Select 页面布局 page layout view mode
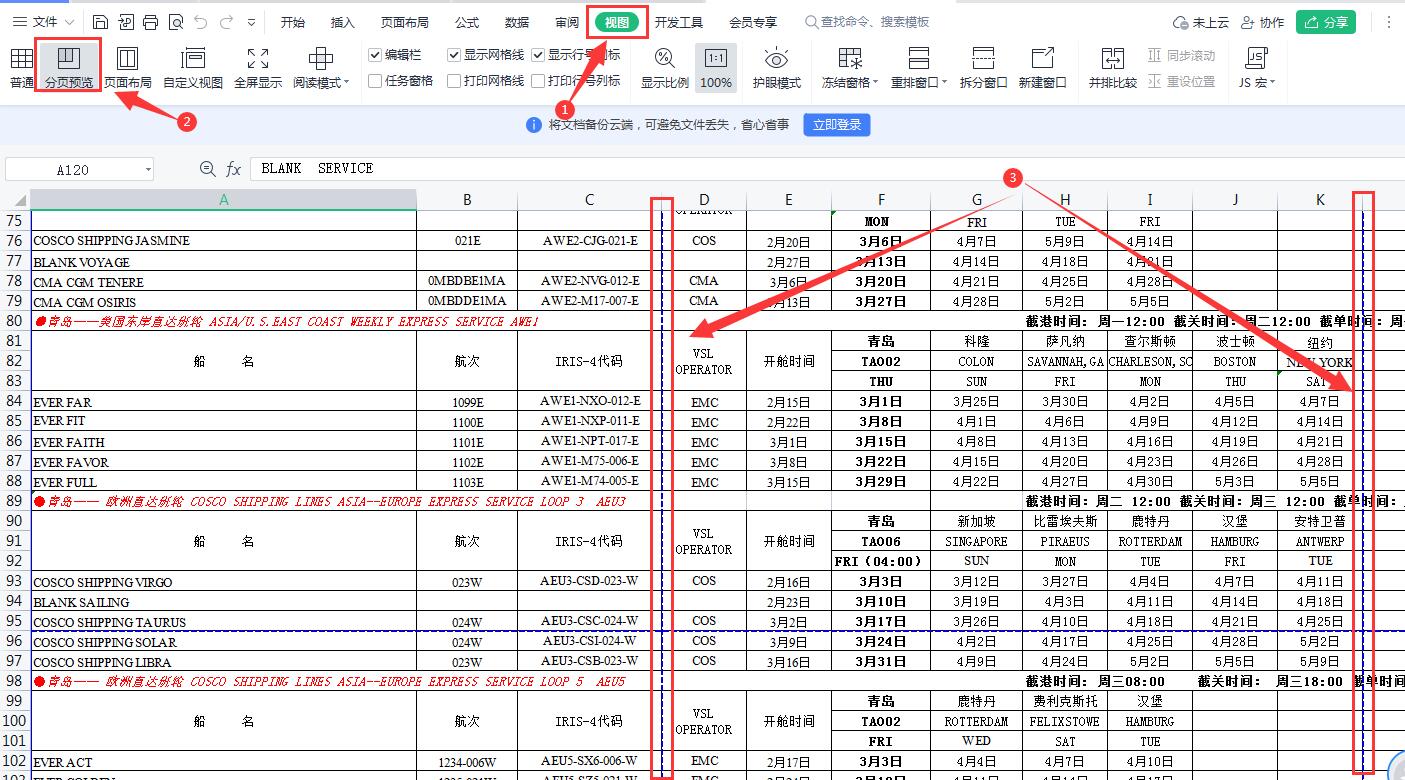 (x=126, y=68)
